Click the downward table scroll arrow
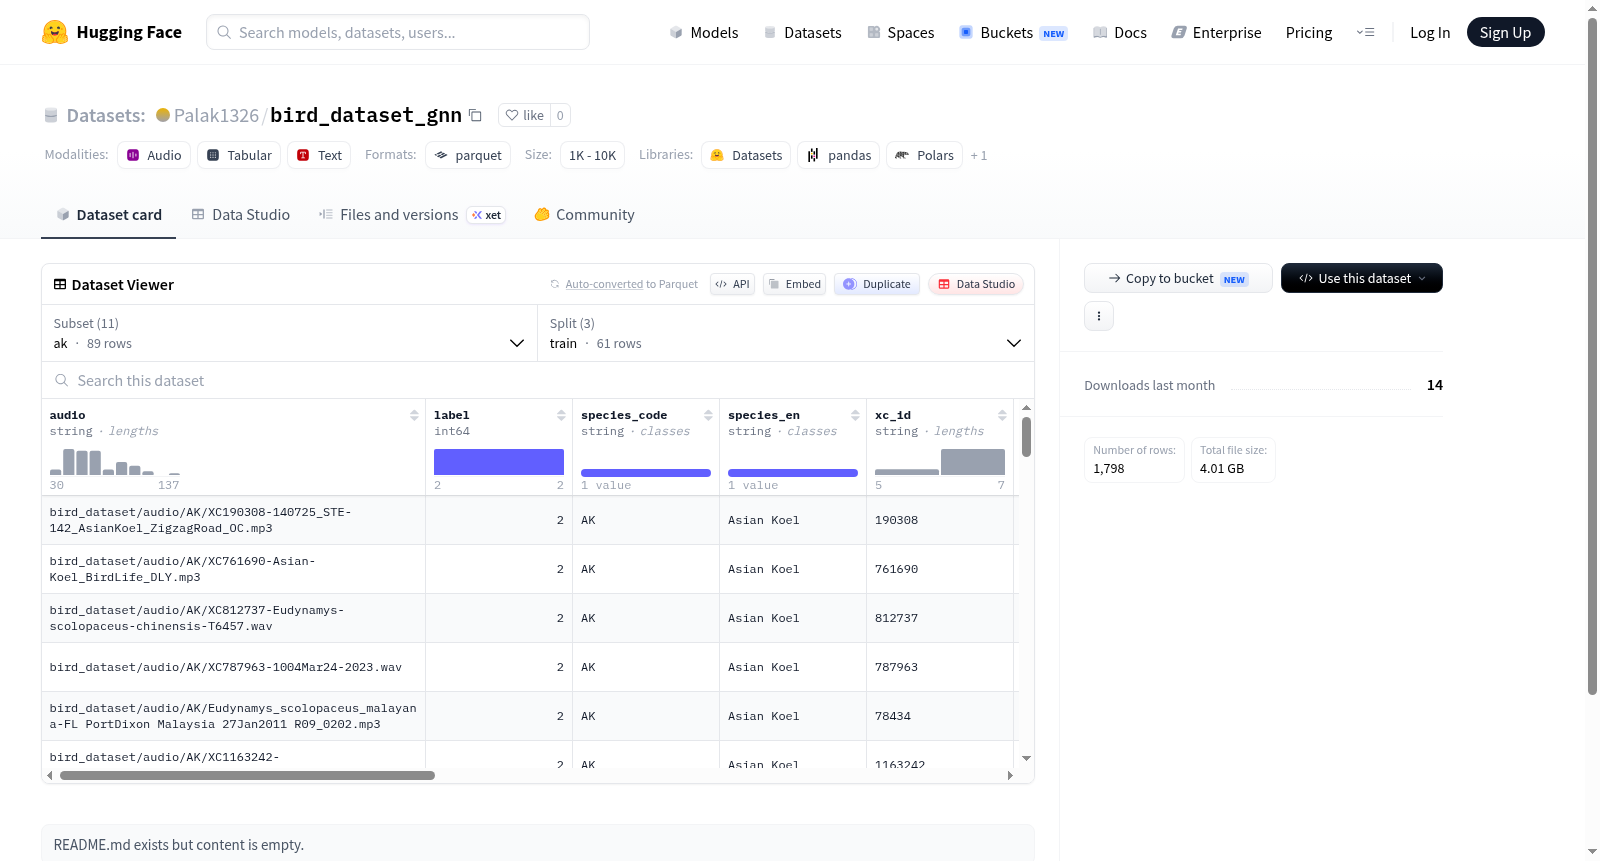Image resolution: width=1600 pixels, height=861 pixels. coord(1026,759)
